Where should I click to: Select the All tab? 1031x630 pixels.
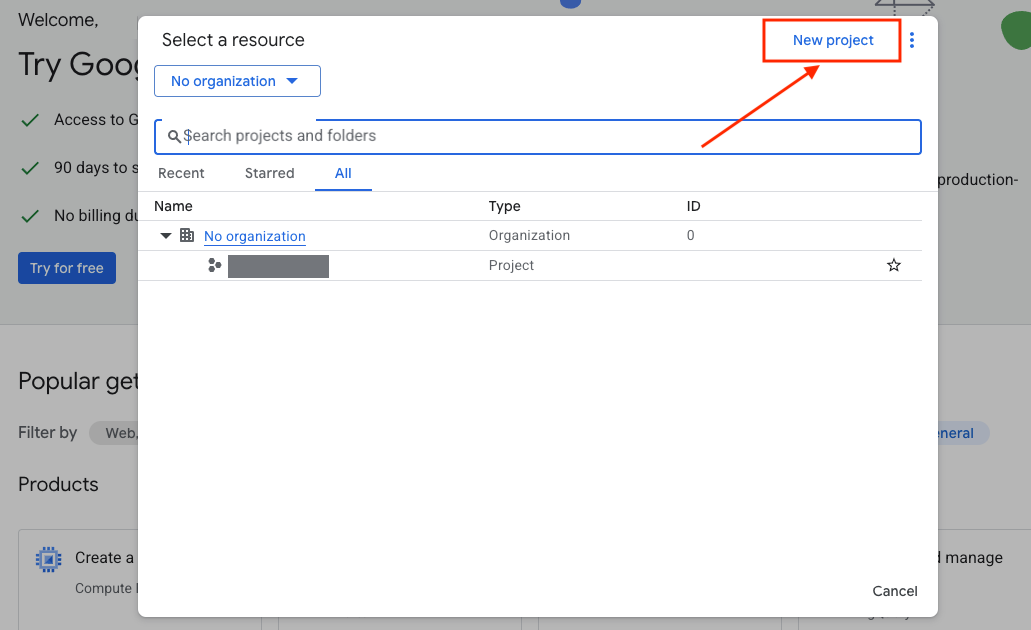[x=343, y=173]
